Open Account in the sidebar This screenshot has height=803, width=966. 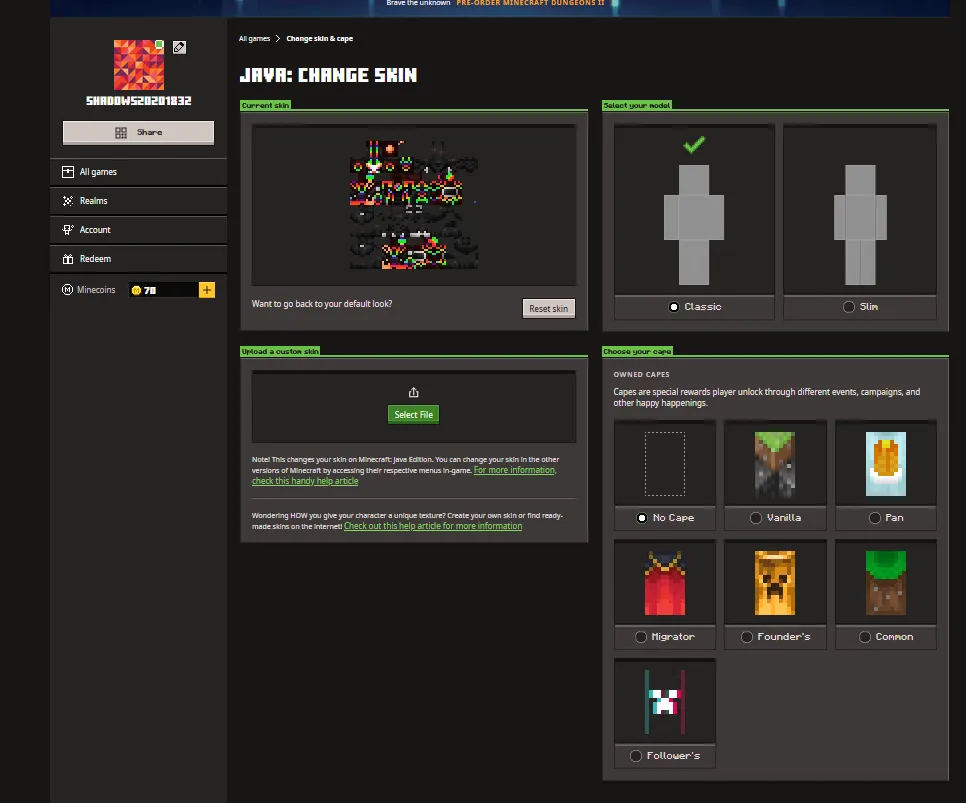pyautogui.click(x=139, y=230)
